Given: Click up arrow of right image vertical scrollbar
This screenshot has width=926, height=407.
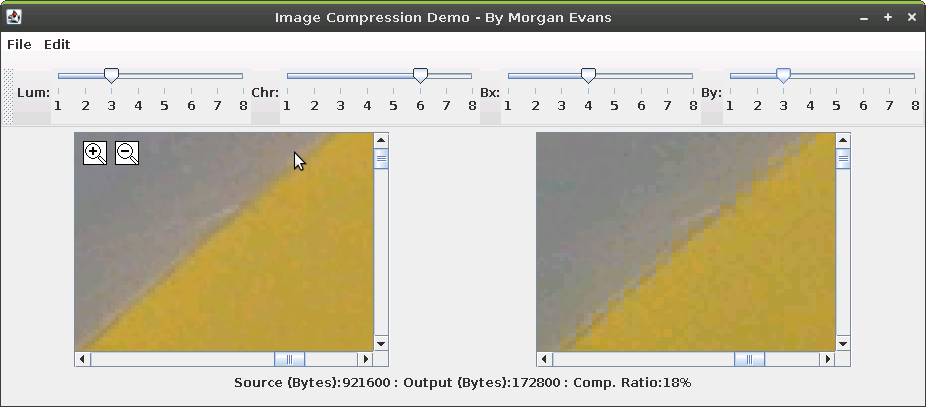Looking at the screenshot, I should point(843,140).
